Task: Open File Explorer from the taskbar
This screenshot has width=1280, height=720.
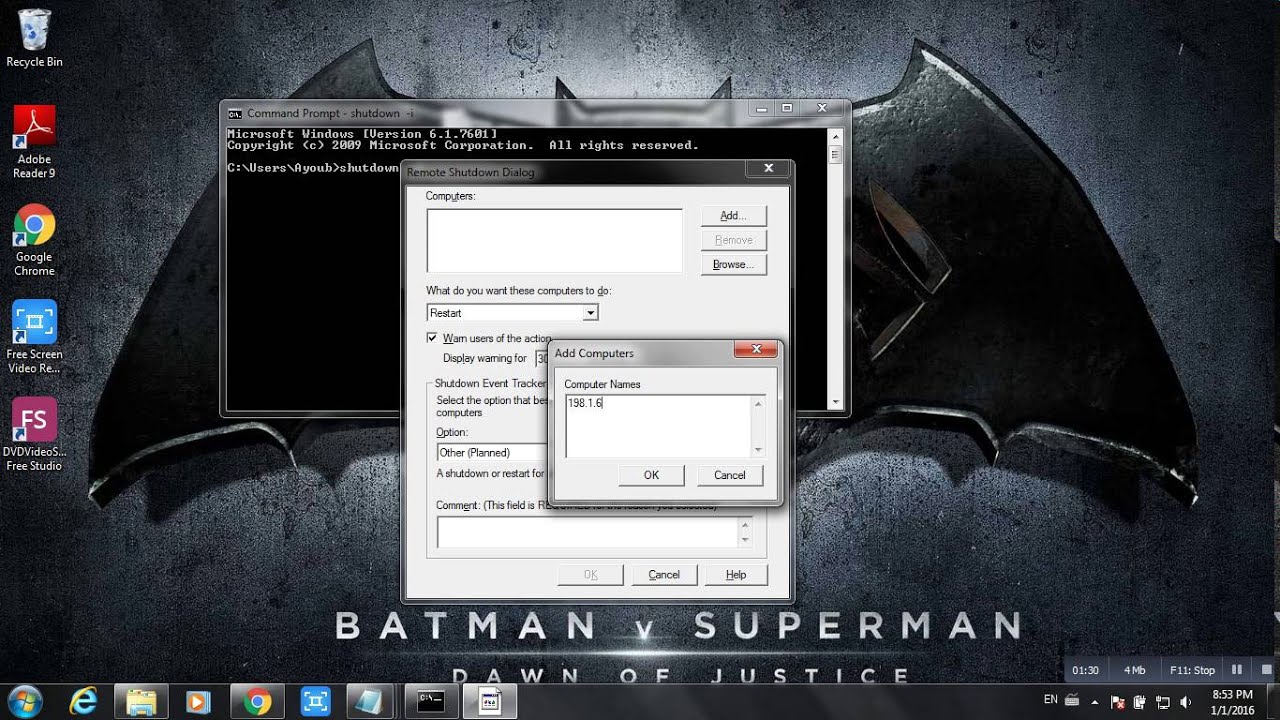Action: click(141, 702)
